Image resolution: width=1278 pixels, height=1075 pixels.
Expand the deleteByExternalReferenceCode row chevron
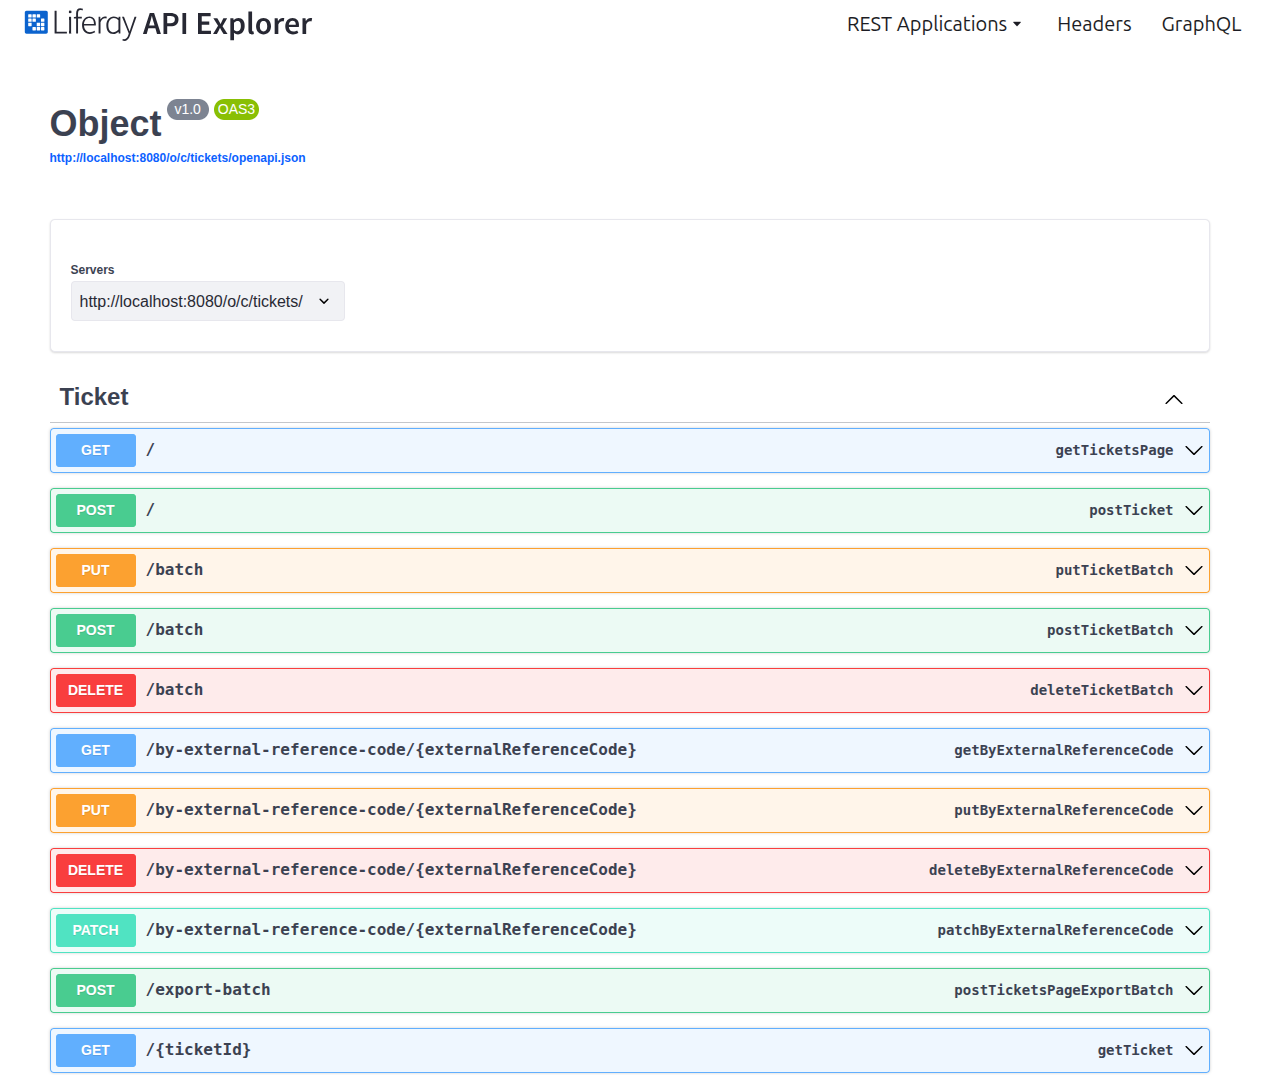(x=1193, y=870)
